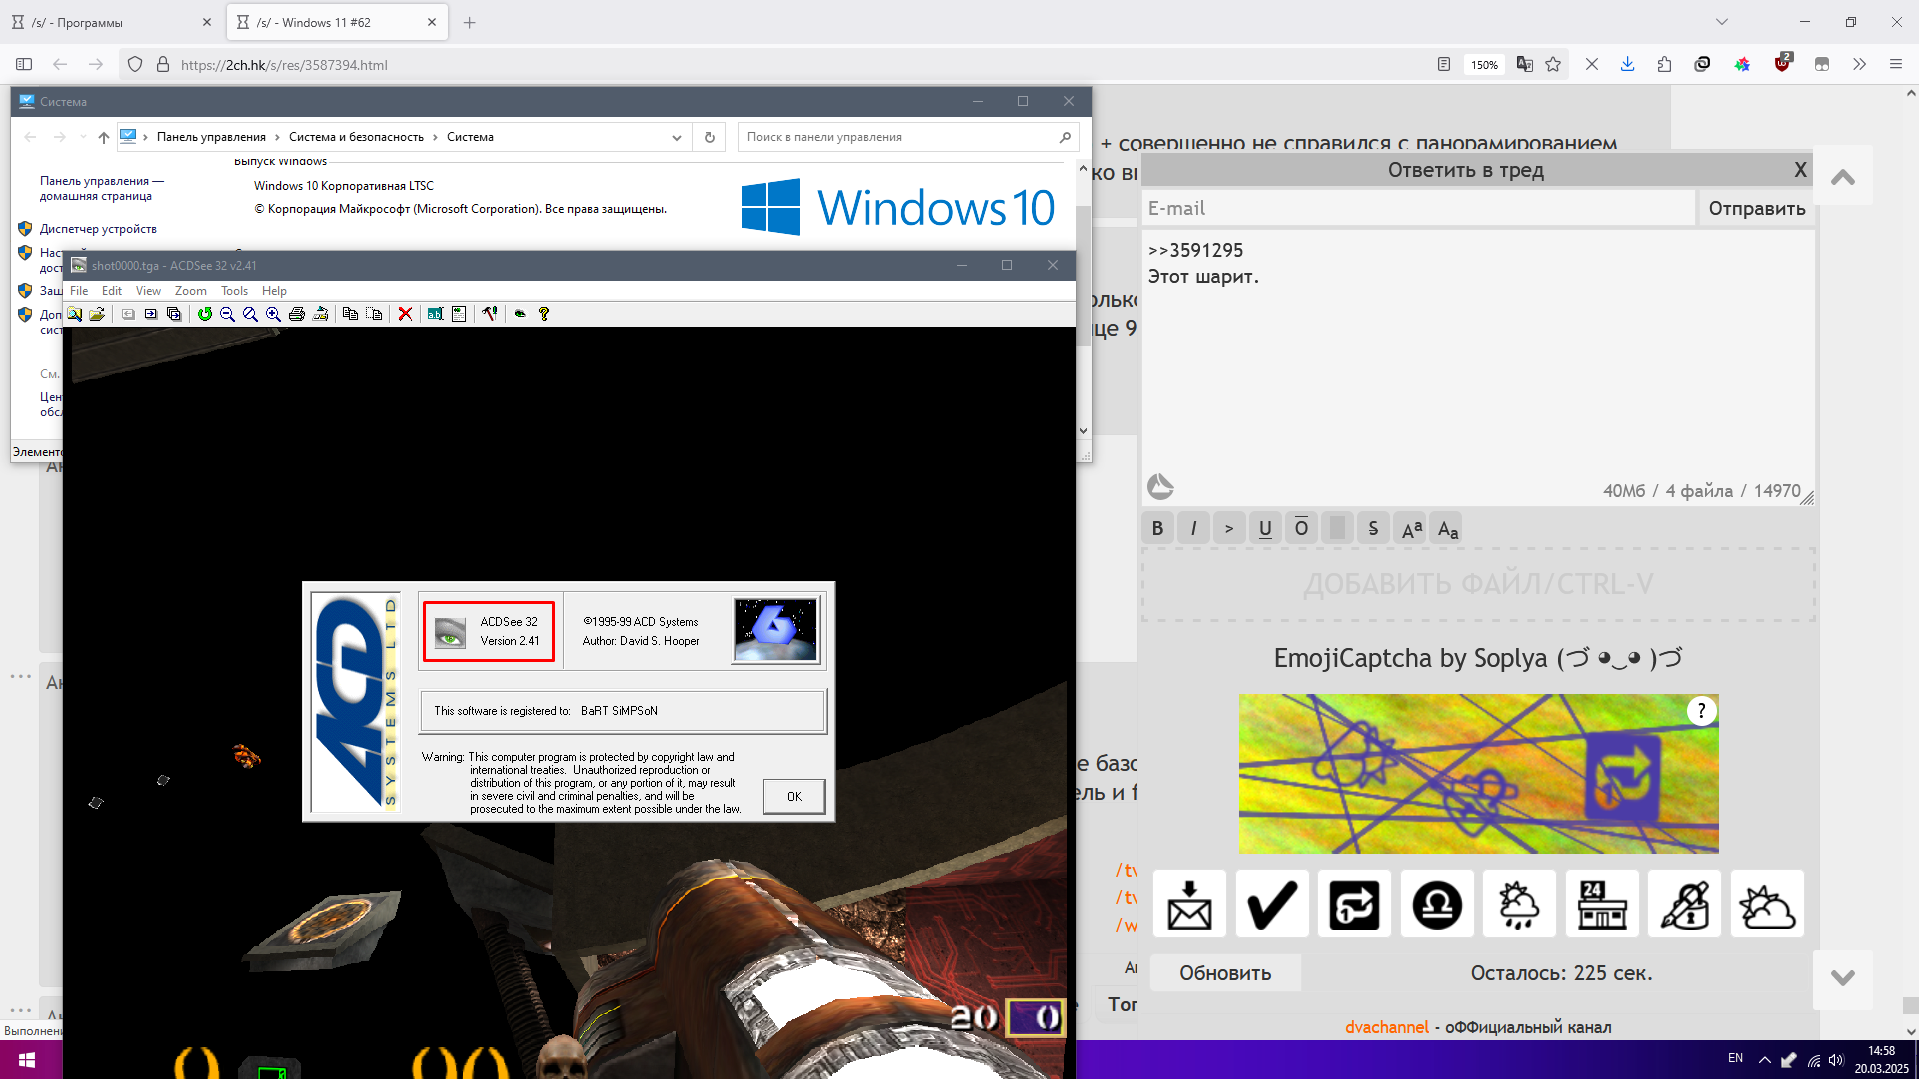Click the ДОБАВИТЬ ФАЙЛ/CTRL-V upload area
The width and height of the screenshot is (1919, 1079).
point(1478,584)
